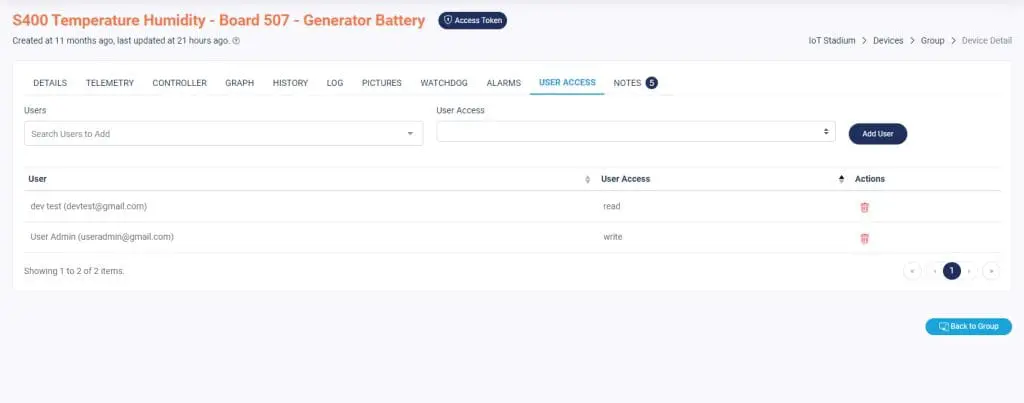This screenshot has width=1024, height=403.
Task: Navigate to Devices in breadcrumb
Action: (888, 41)
